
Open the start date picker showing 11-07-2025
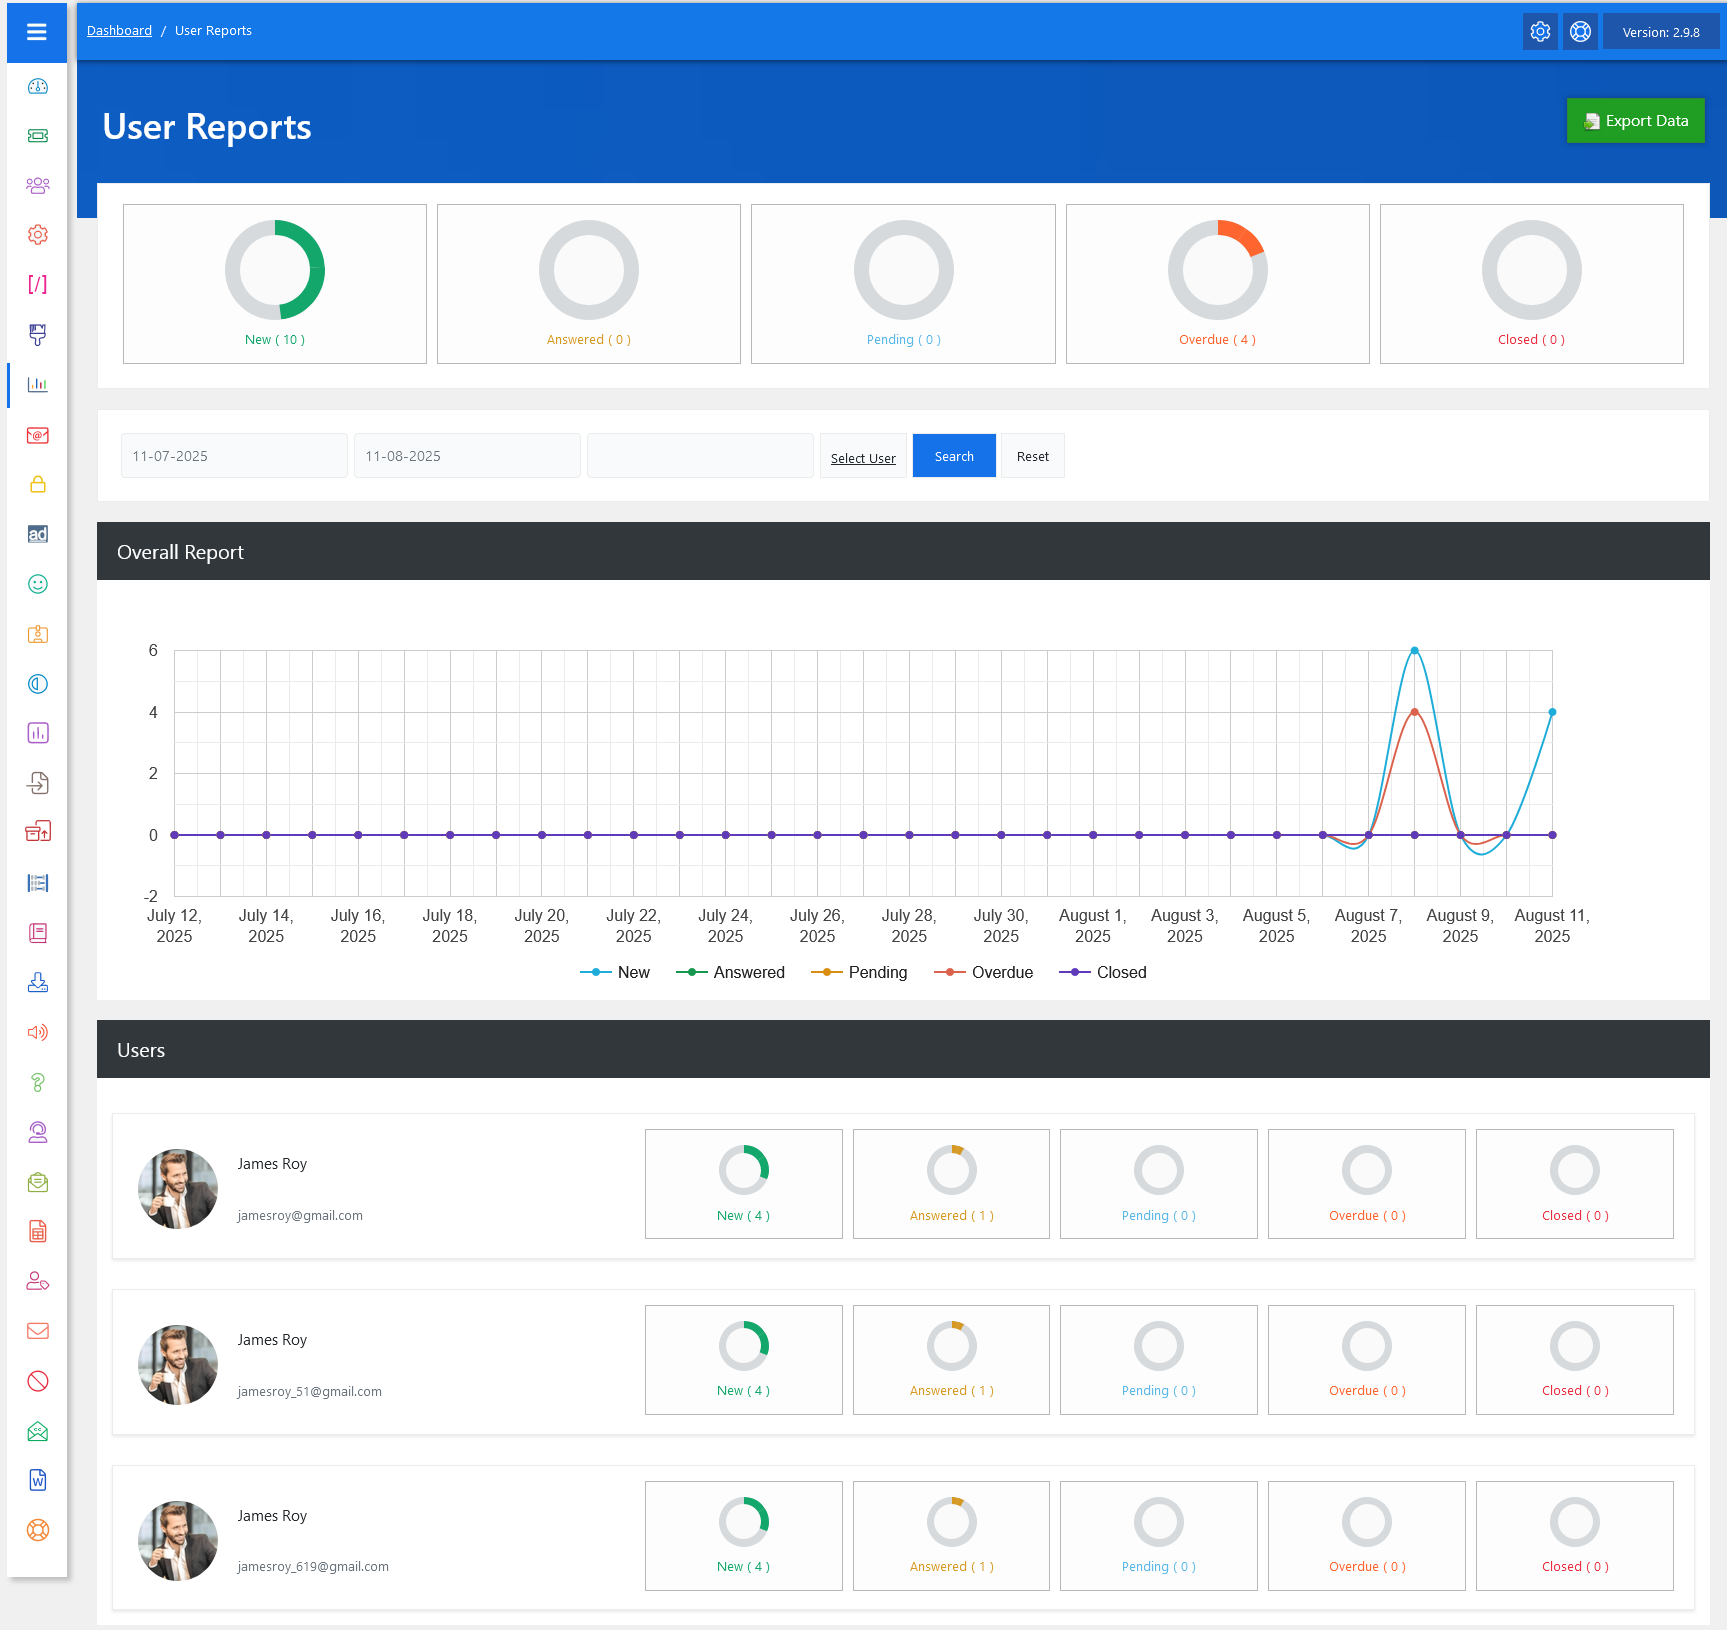pyautogui.click(x=234, y=456)
